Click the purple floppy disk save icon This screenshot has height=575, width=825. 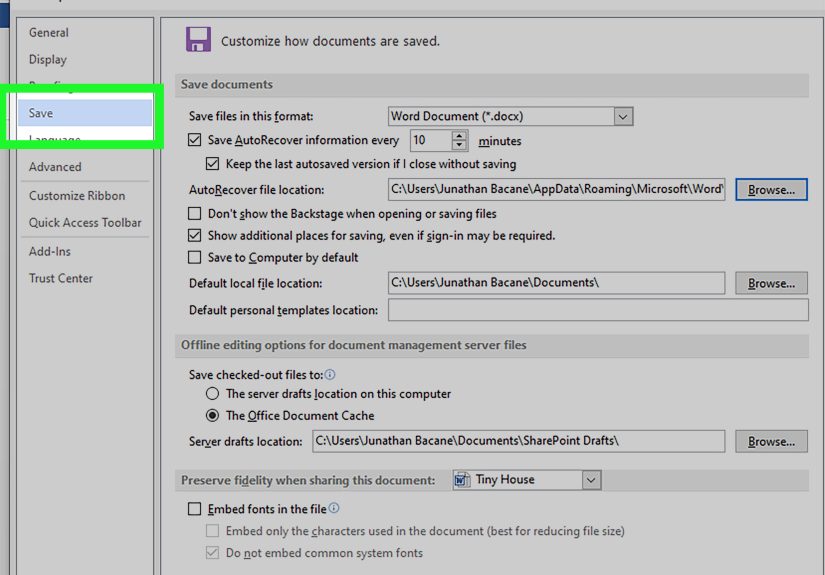198,39
